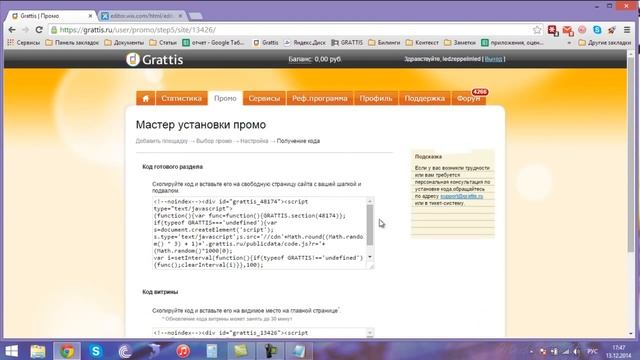
Task: Click Chrome icon in taskbar
Action: [67, 351]
